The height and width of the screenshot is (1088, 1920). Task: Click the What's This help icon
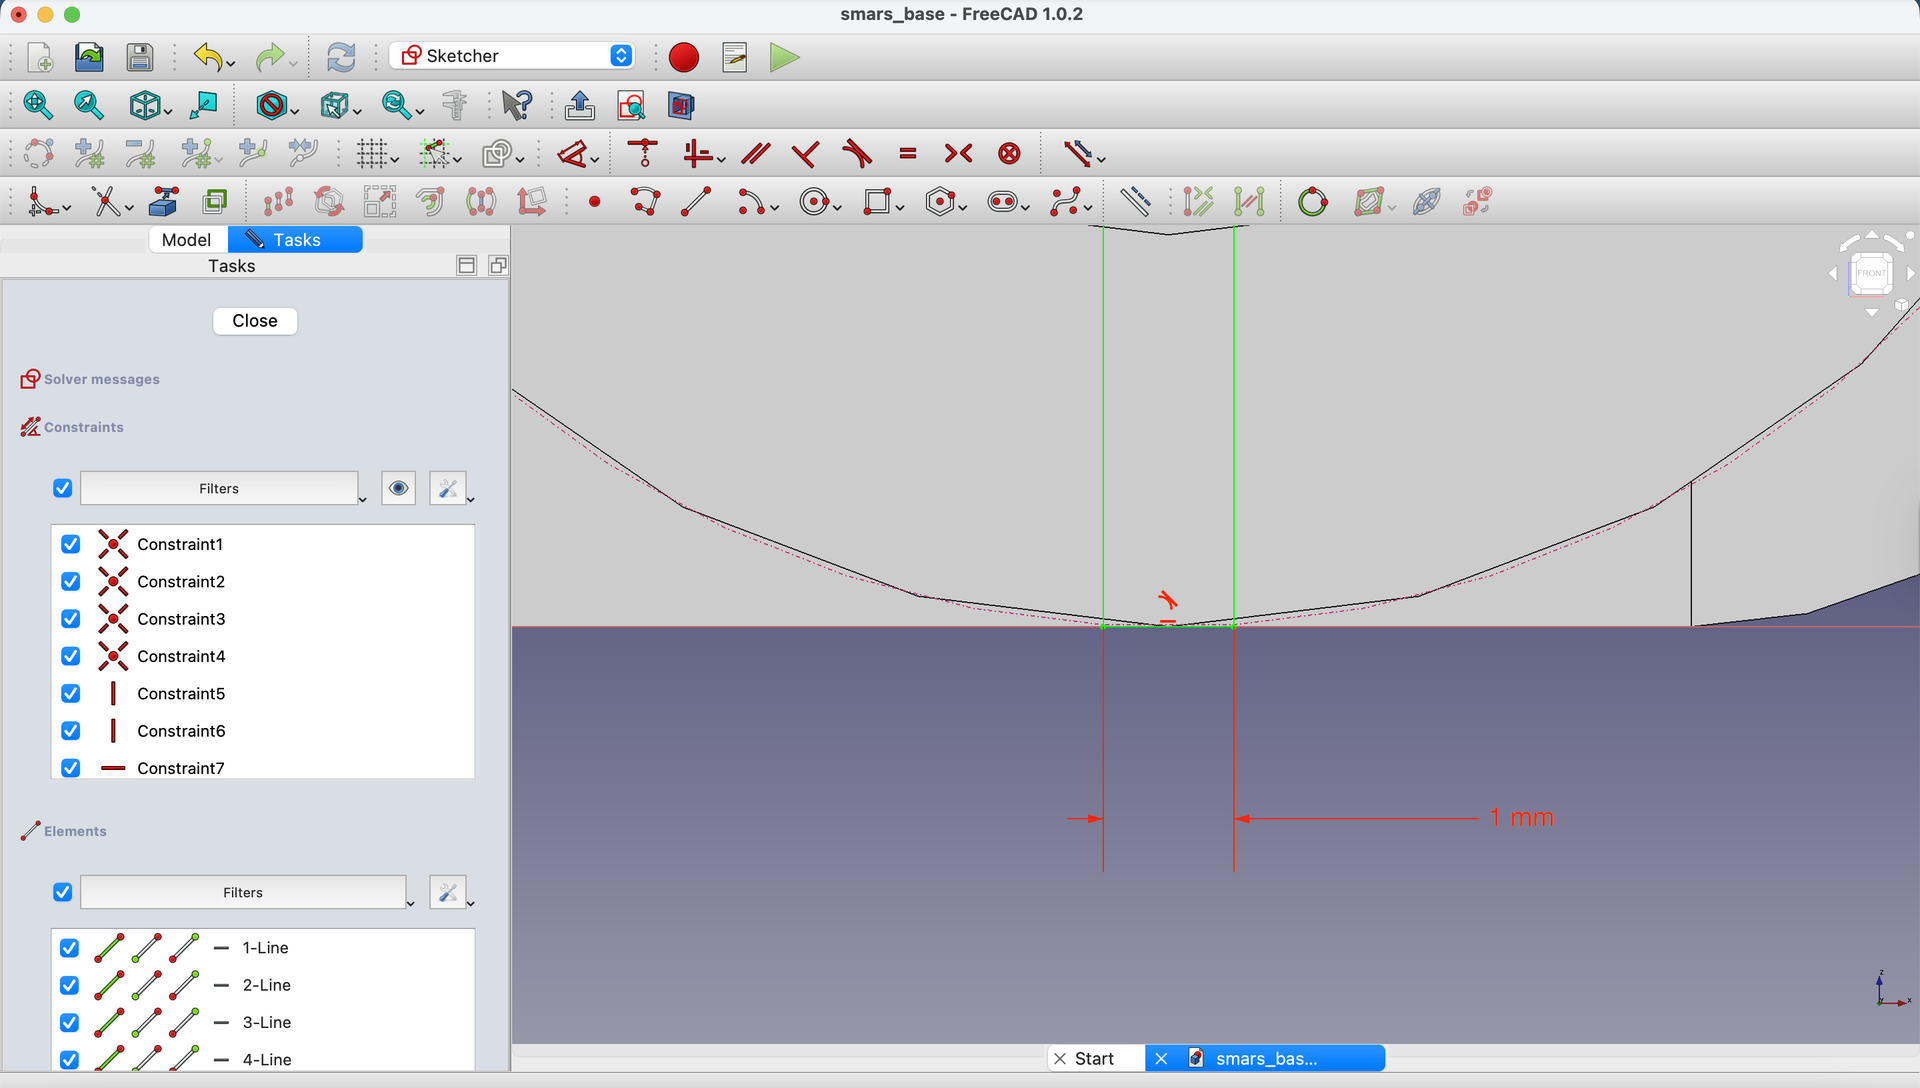point(517,105)
